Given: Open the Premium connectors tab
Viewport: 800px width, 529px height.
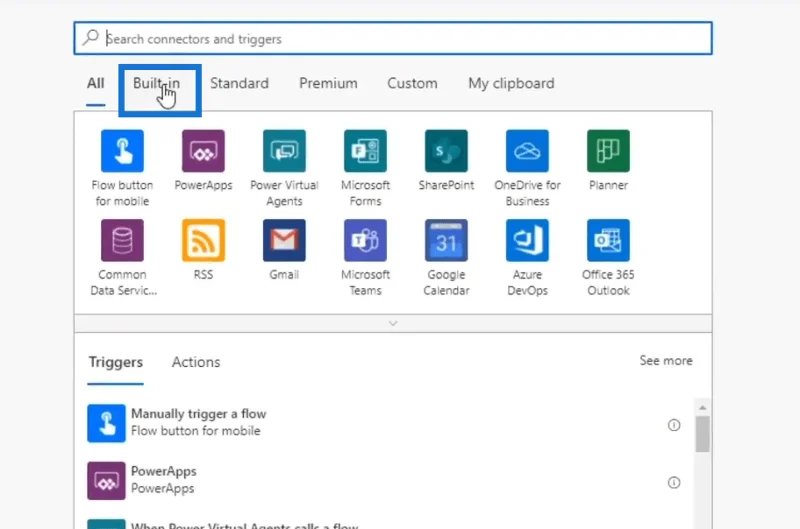Looking at the screenshot, I should 328,83.
